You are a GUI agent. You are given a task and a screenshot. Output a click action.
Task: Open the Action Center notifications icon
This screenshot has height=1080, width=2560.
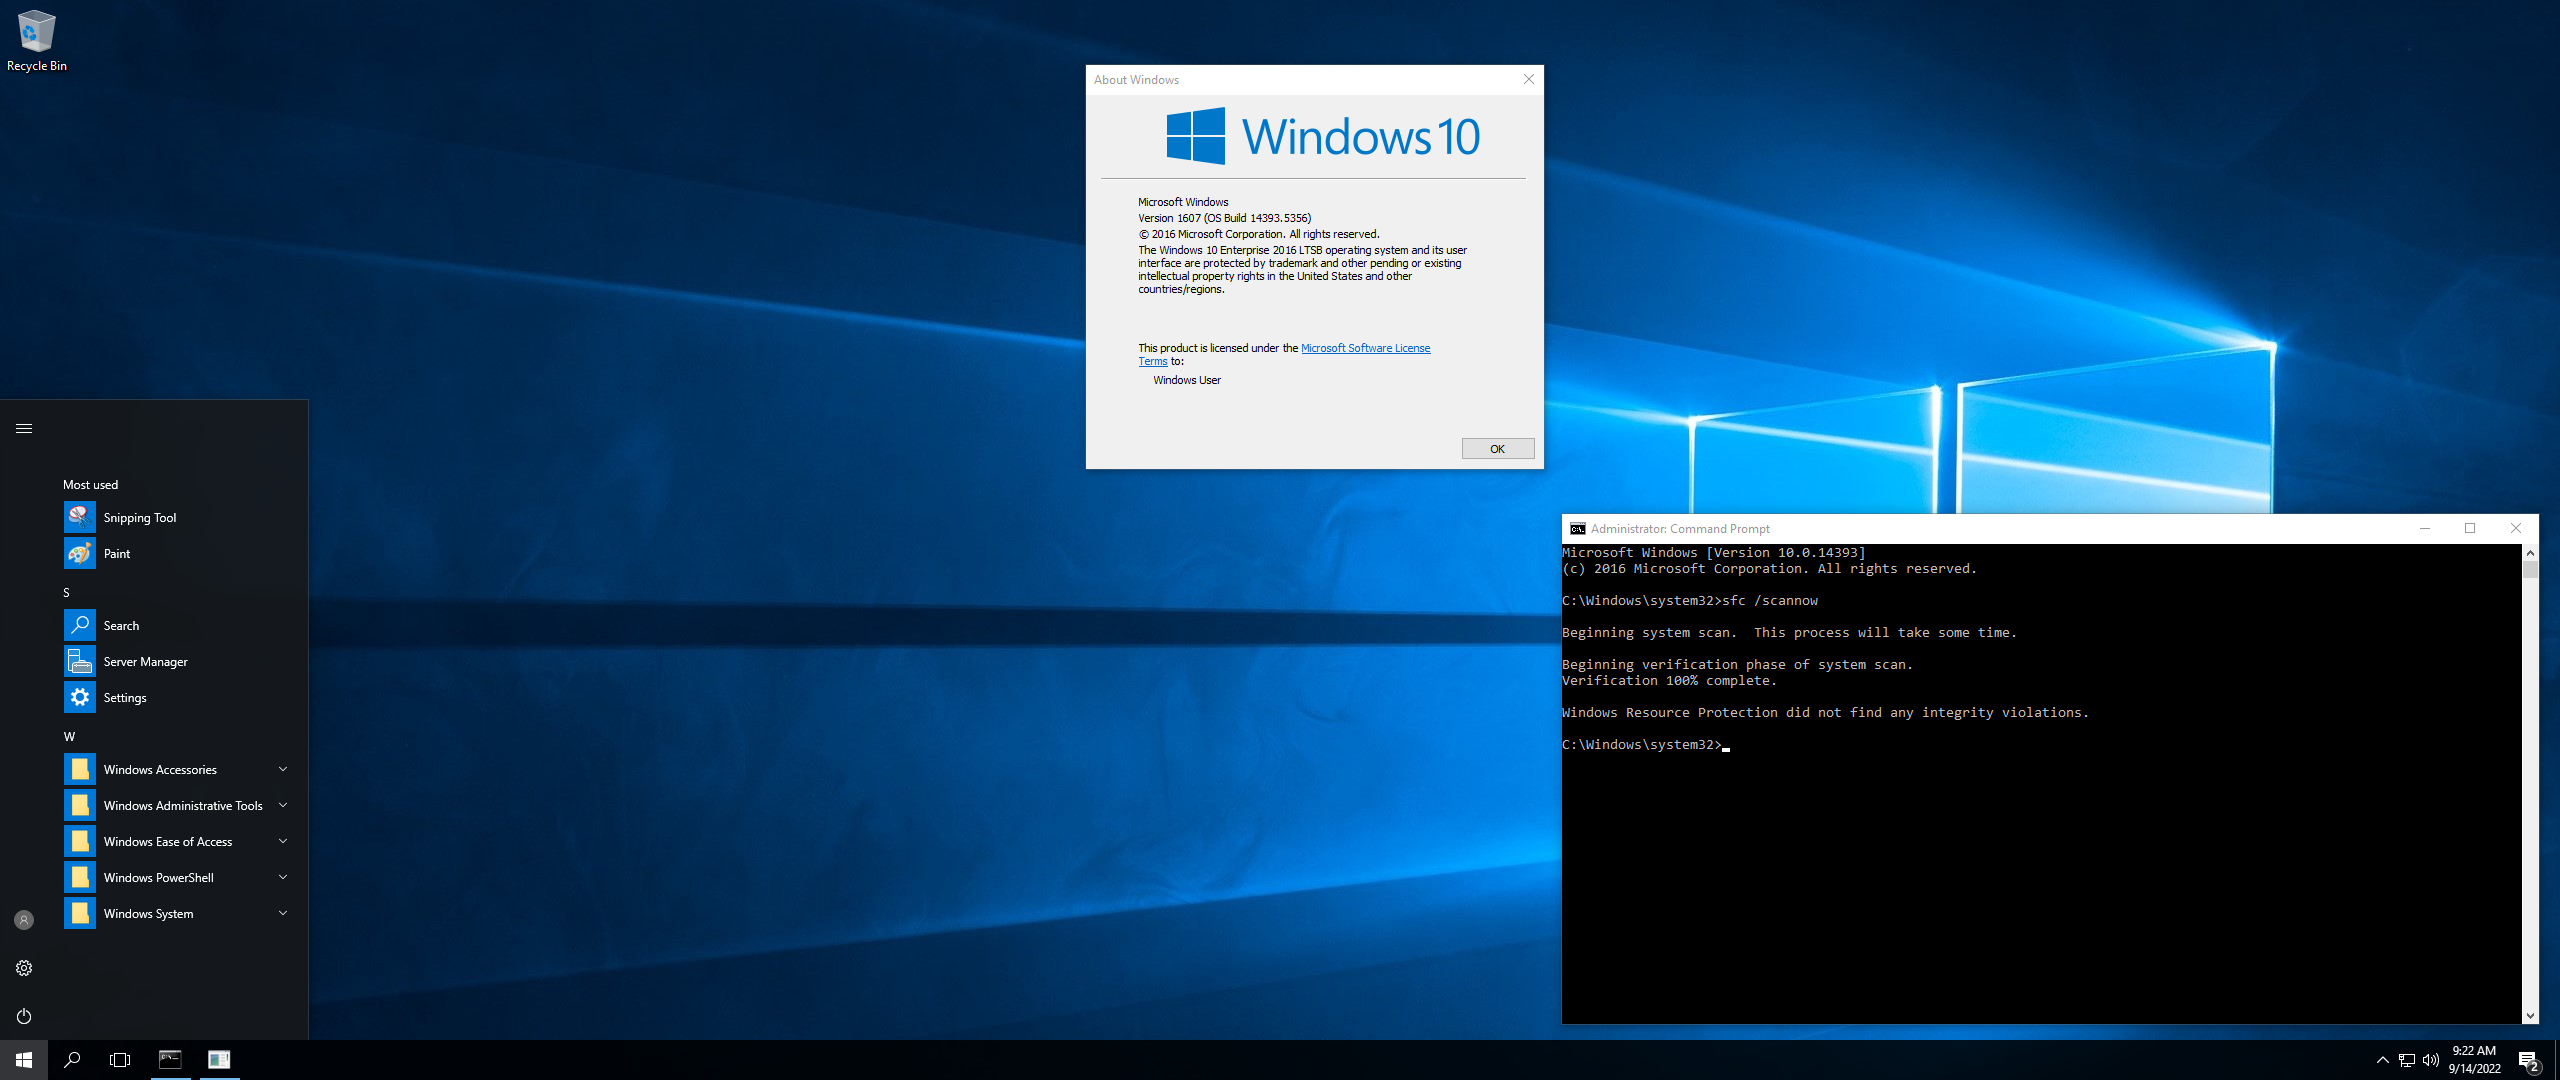click(2529, 1061)
